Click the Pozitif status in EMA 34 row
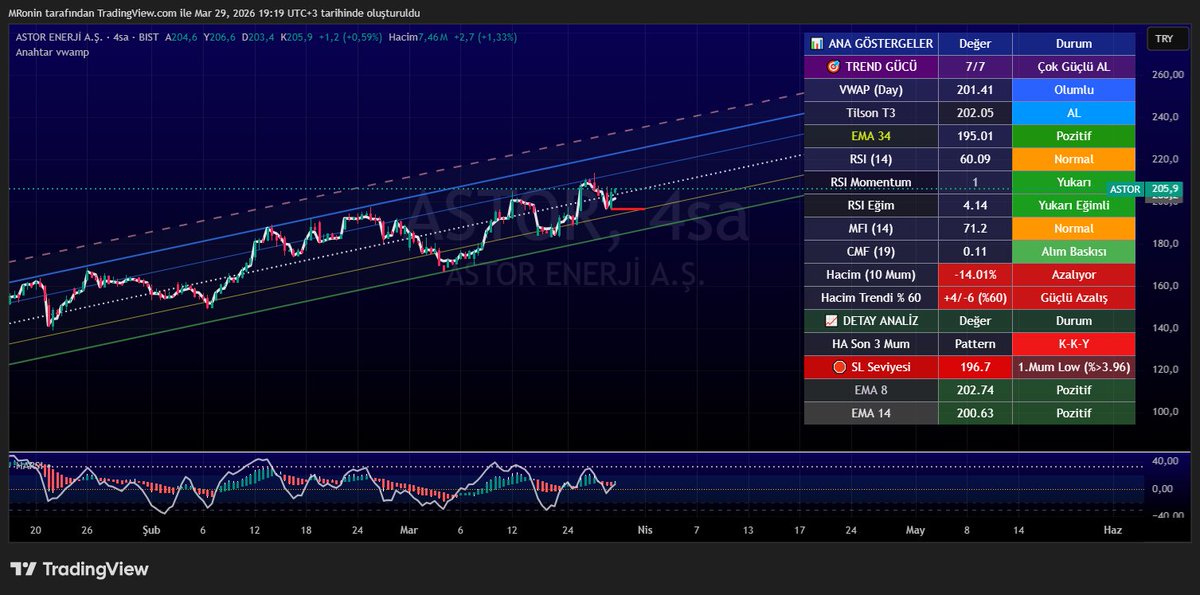Viewport: 1200px width, 595px height. (x=1074, y=136)
